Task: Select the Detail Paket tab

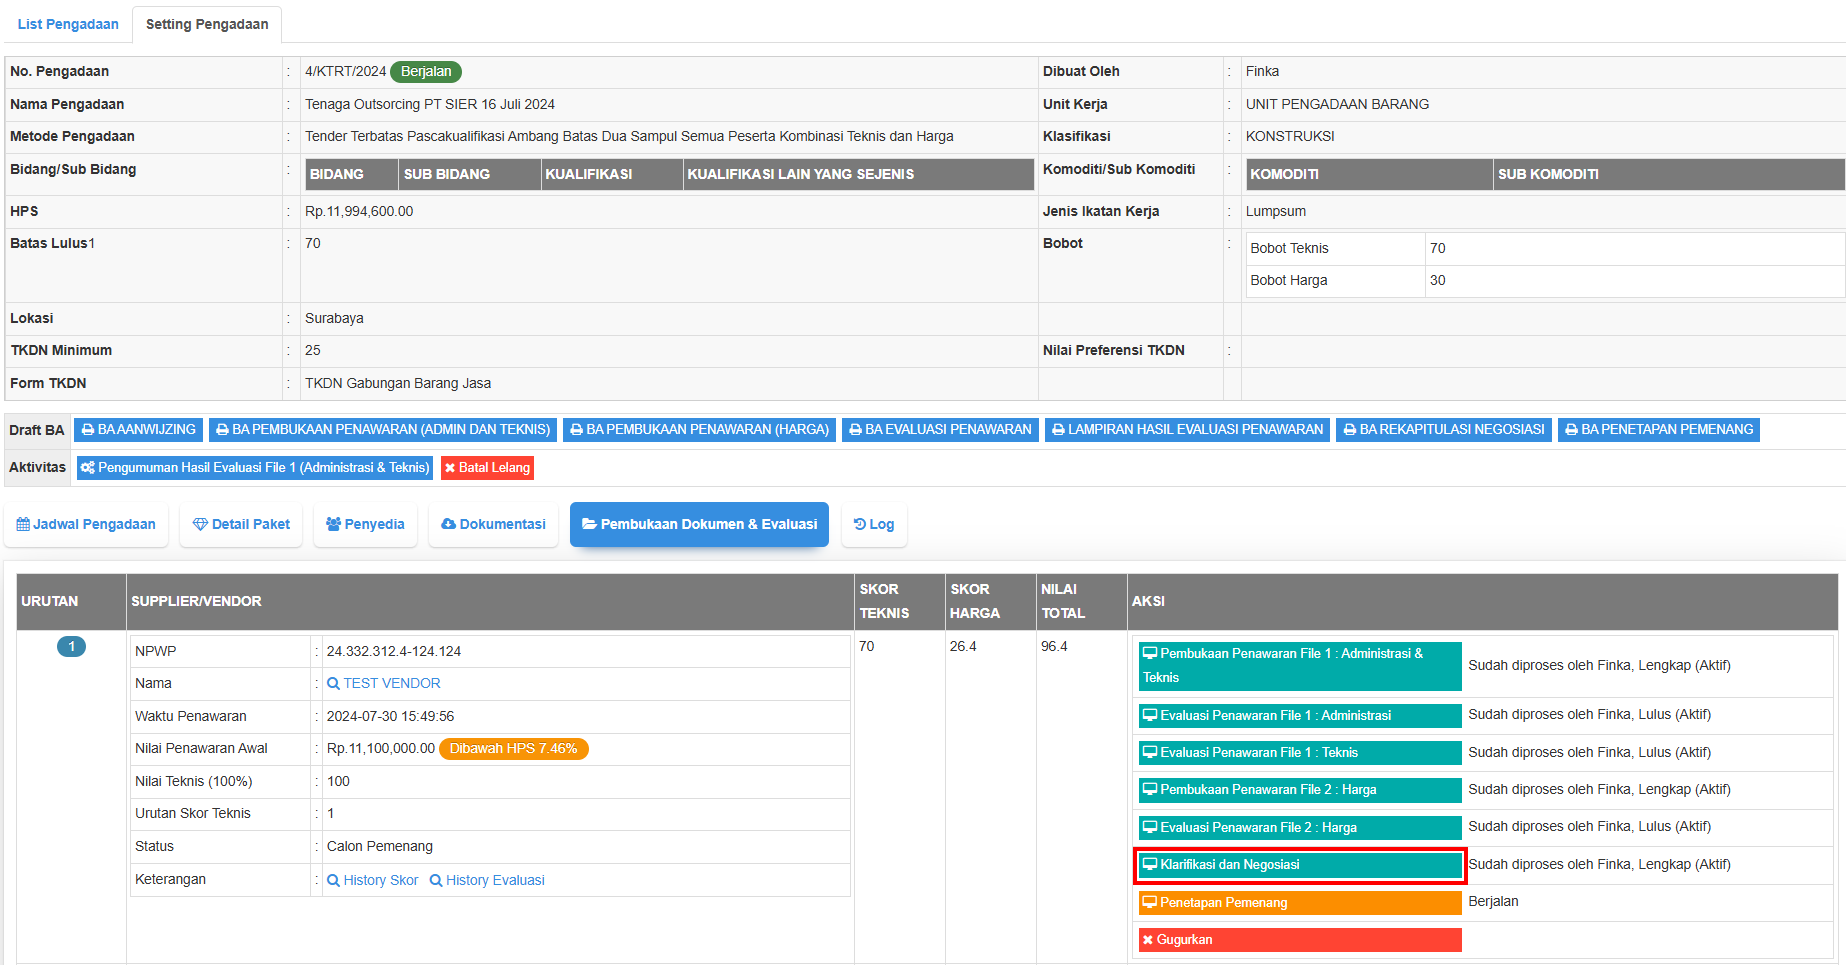Action: pos(241,525)
